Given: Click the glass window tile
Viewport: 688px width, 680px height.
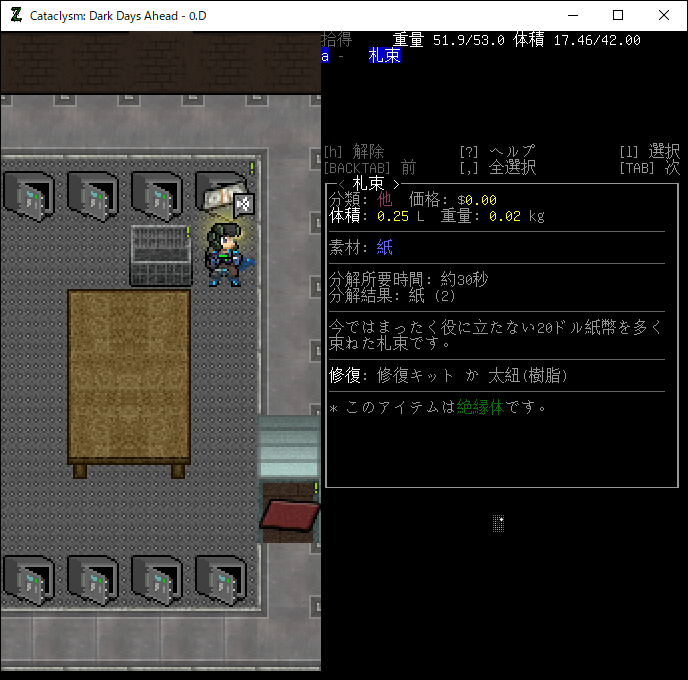Looking at the screenshot, I should 289,447.
